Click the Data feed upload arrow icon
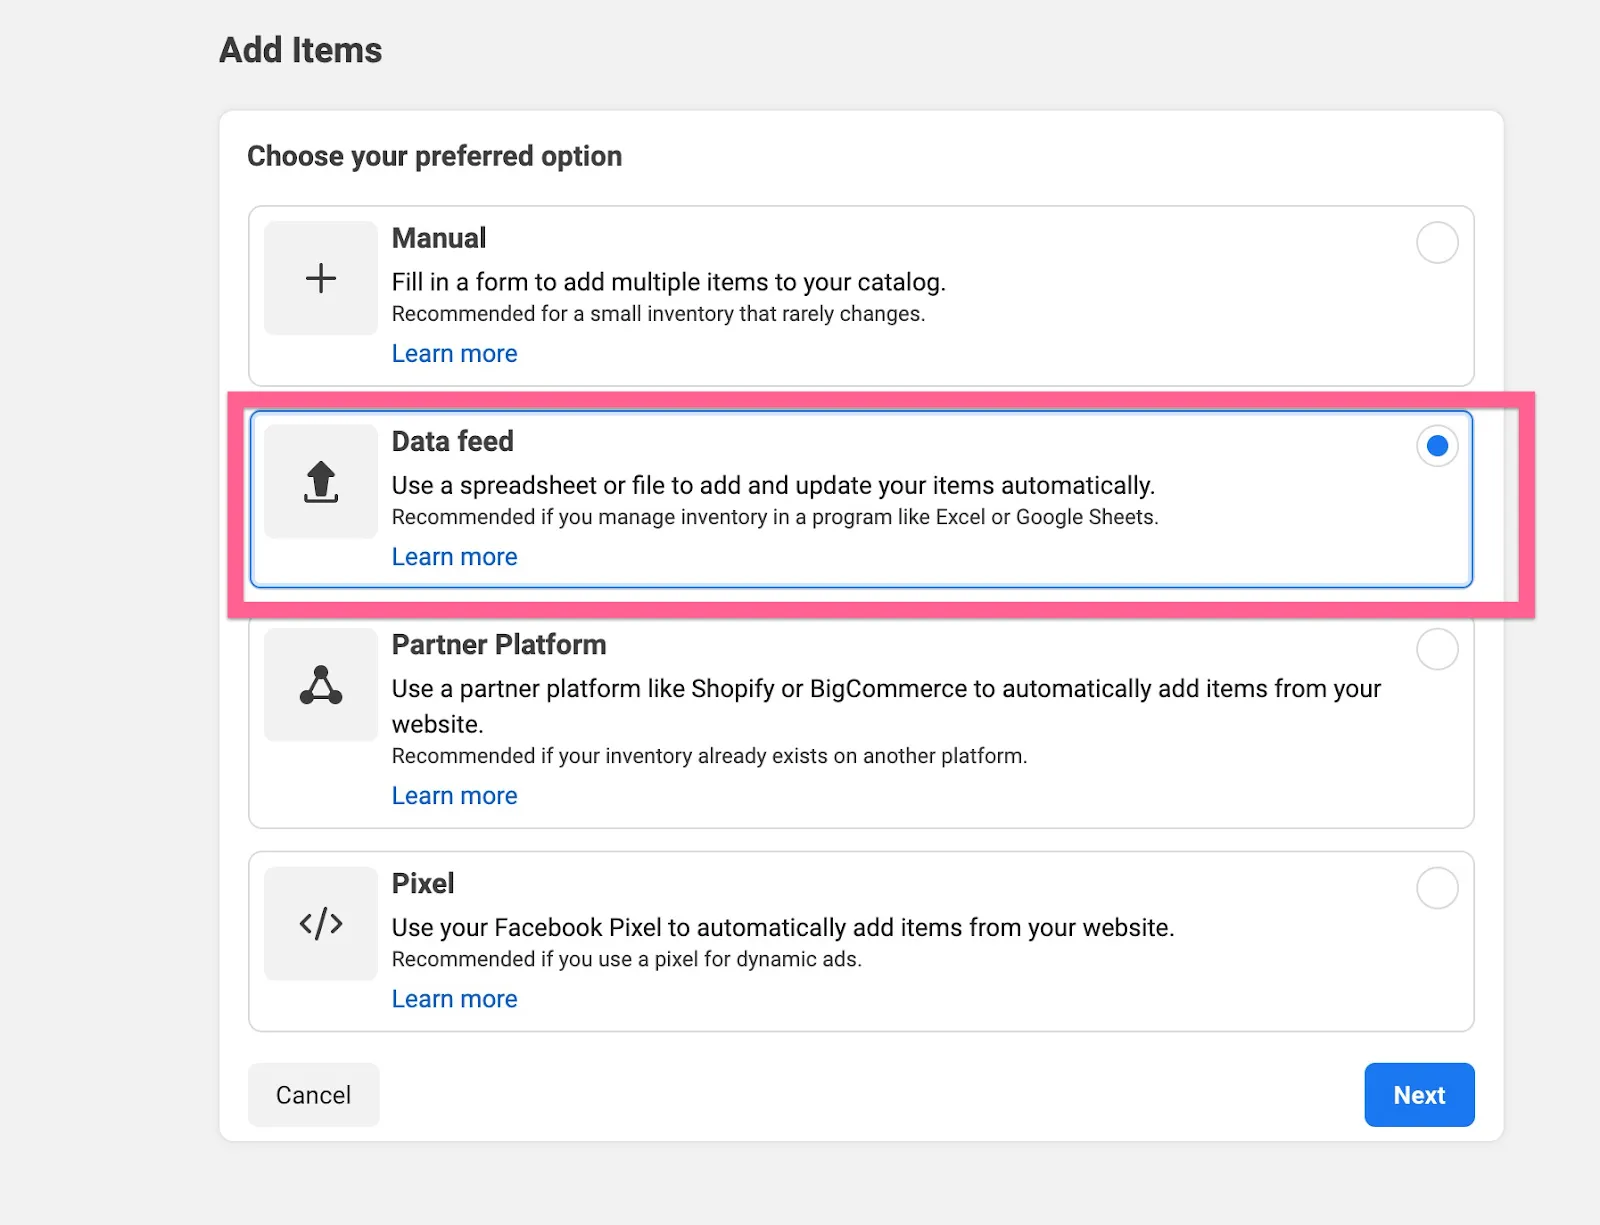1600x1225 pixels. 321,482
